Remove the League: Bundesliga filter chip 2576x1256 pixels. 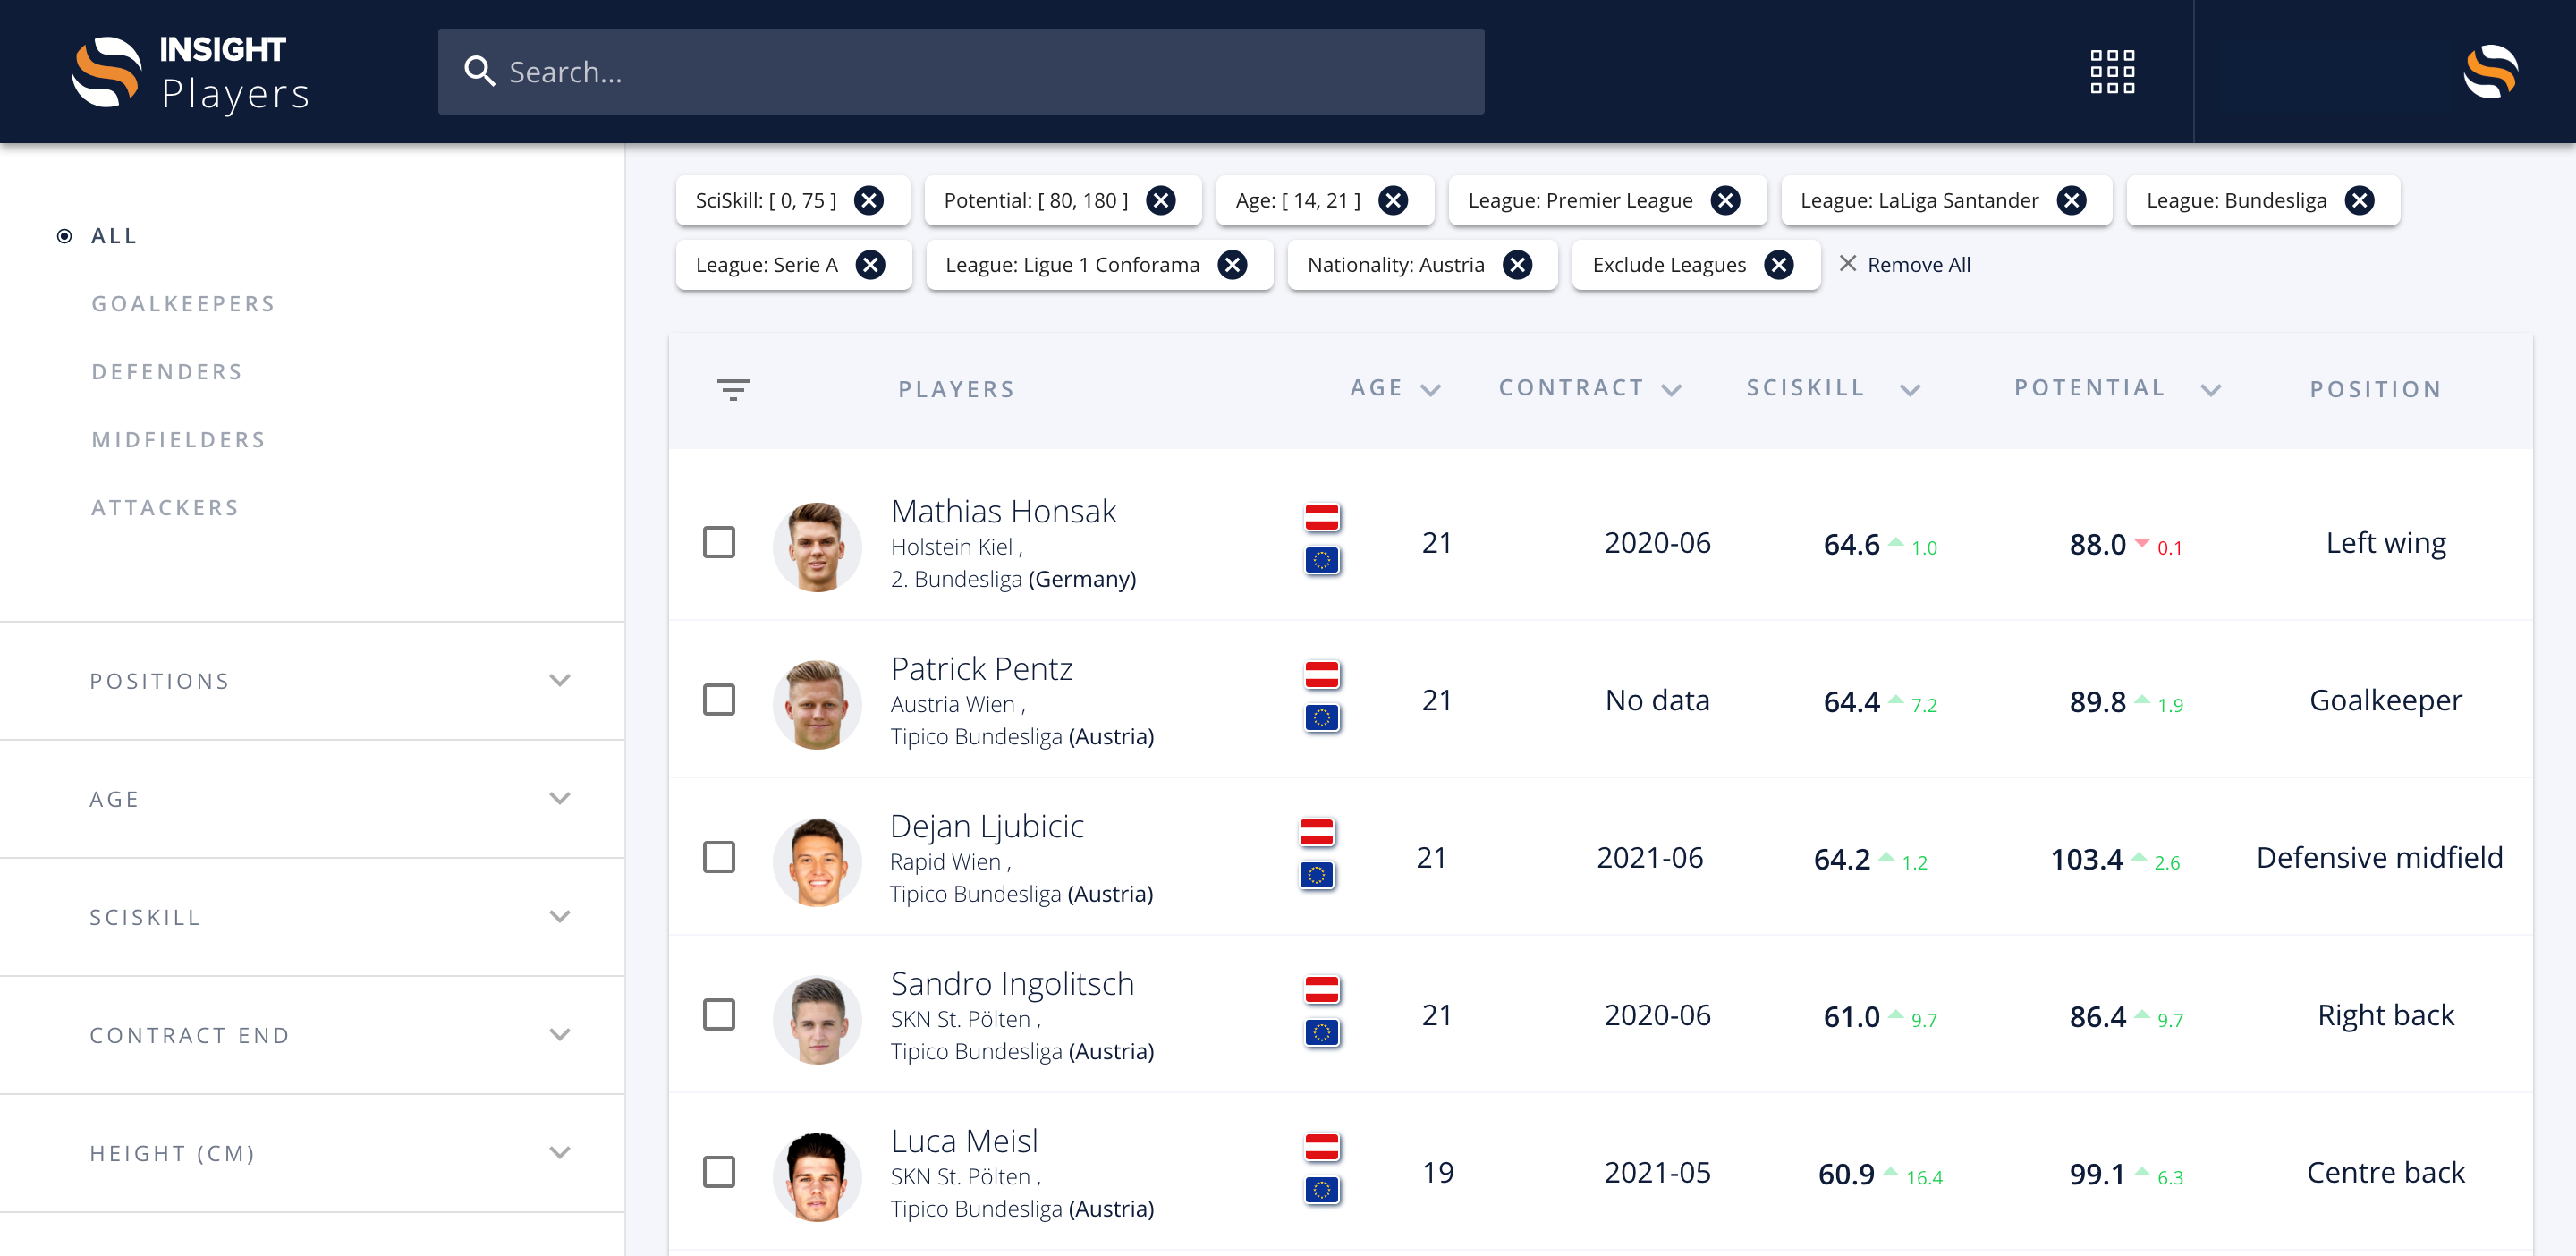tap(2359, 201)
